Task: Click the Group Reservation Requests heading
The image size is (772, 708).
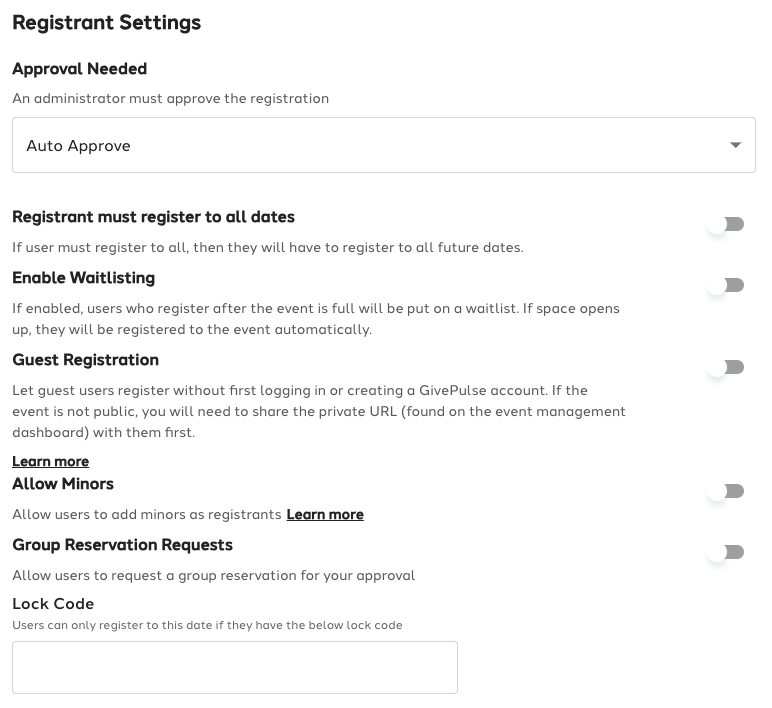Action: [x=123, y=545]
